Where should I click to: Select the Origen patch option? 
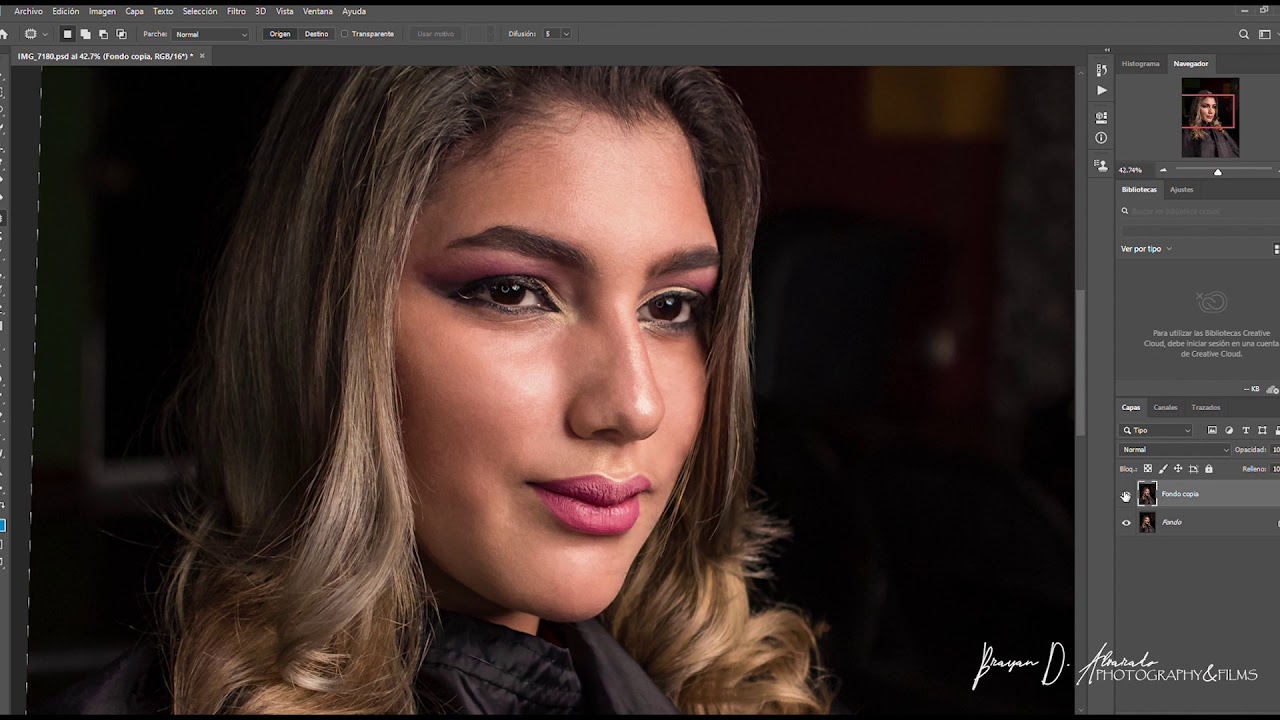coord(280,34)
